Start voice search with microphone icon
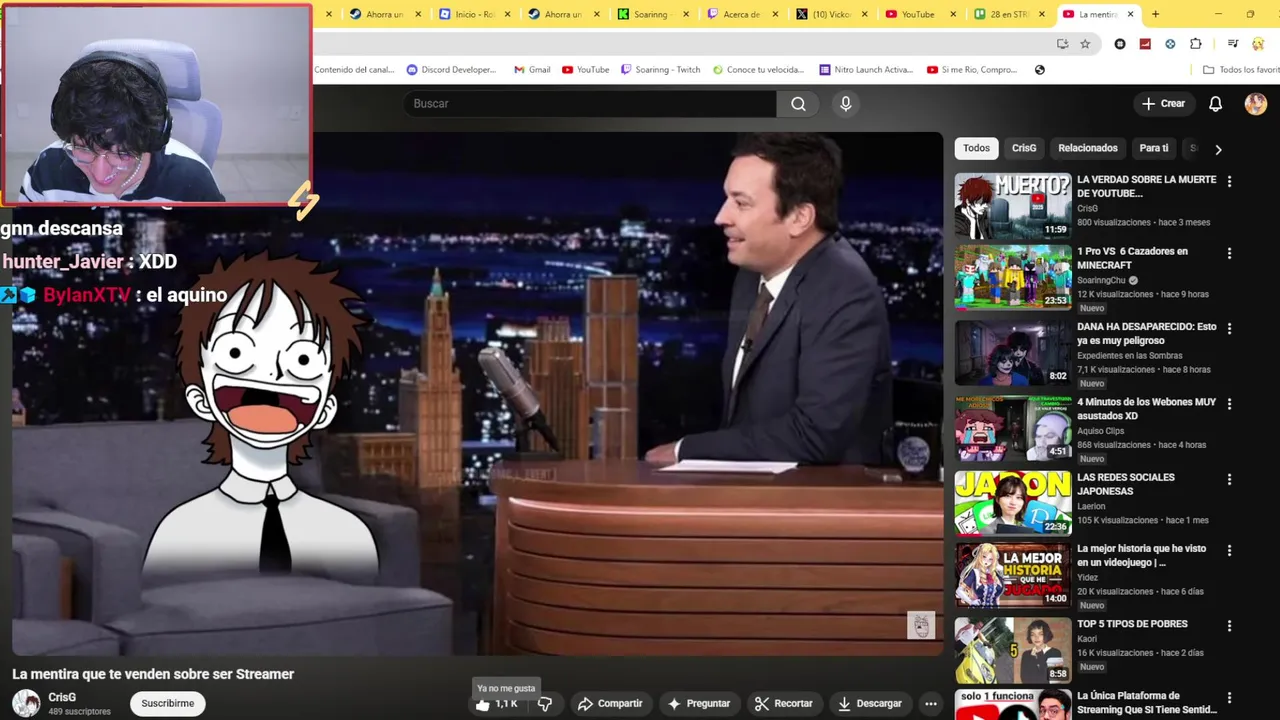The height and width of the screenshot is (720, 1280). 846,104
